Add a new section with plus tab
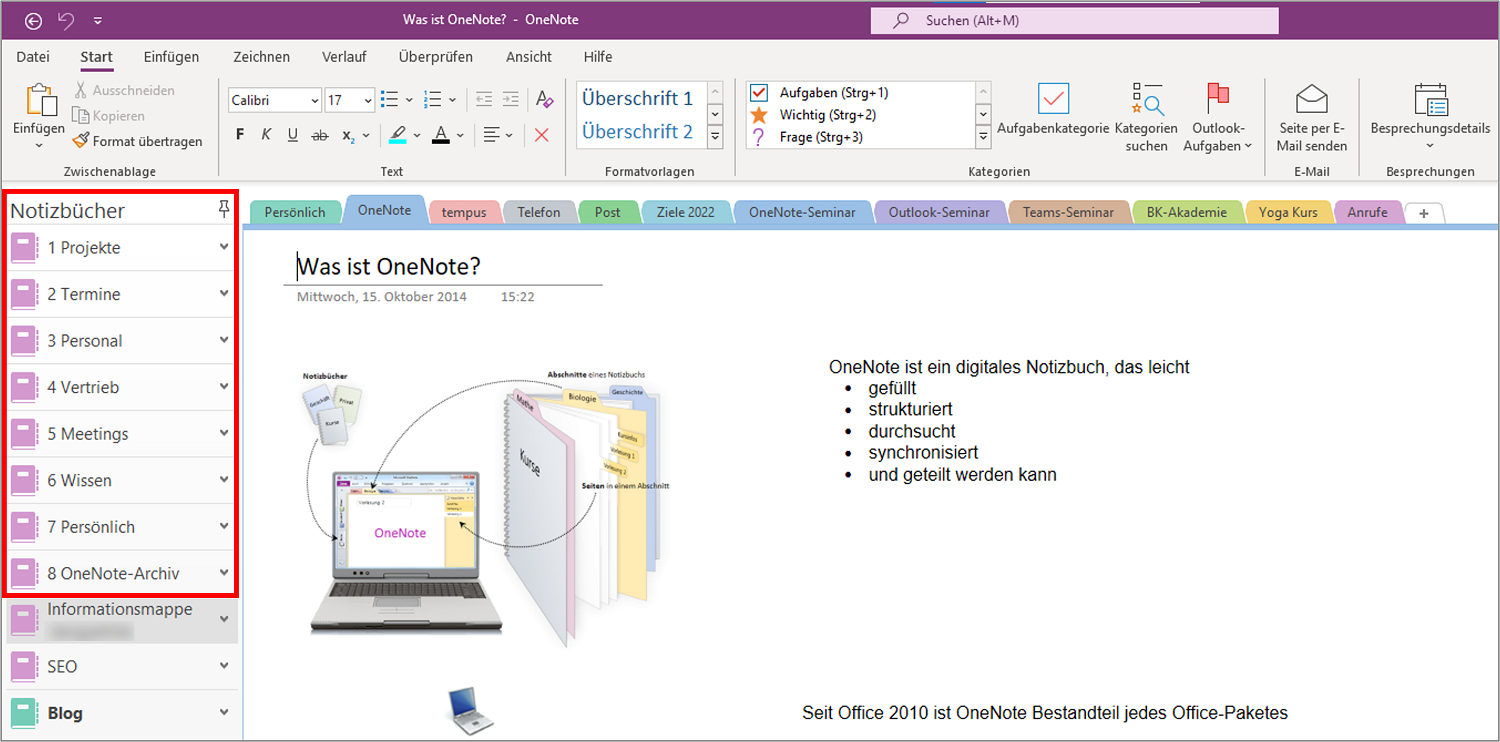Screen dimensions: 1500x742 coord(1424,213)
